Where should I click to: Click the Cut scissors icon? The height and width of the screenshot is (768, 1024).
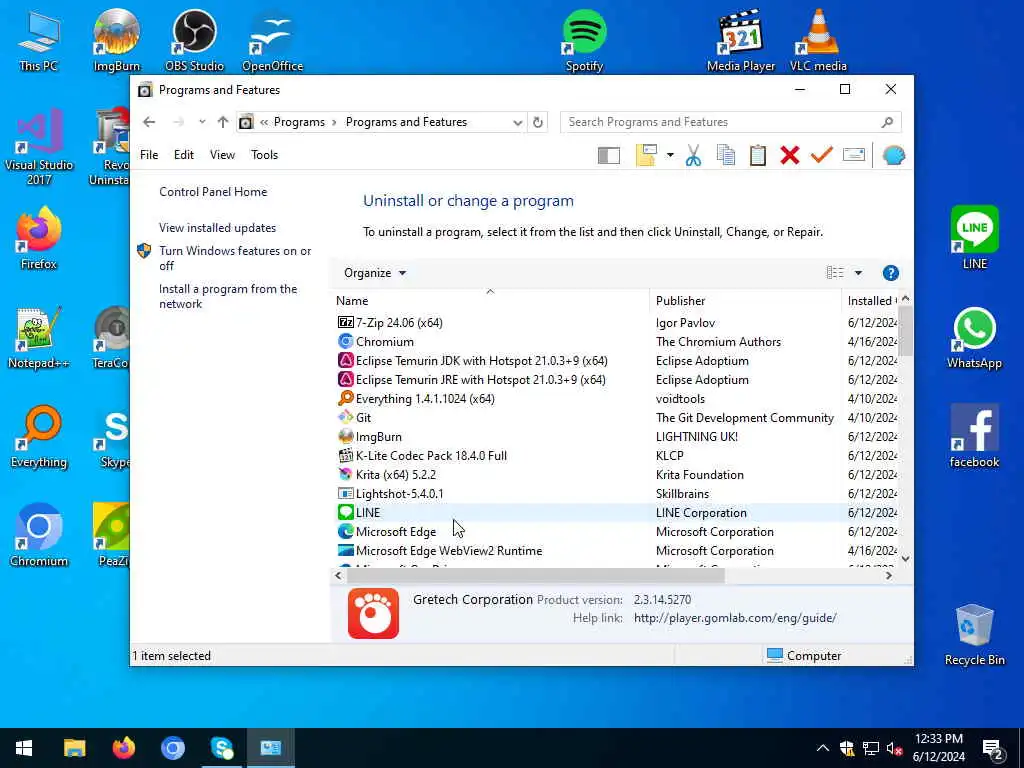[694, 155]
